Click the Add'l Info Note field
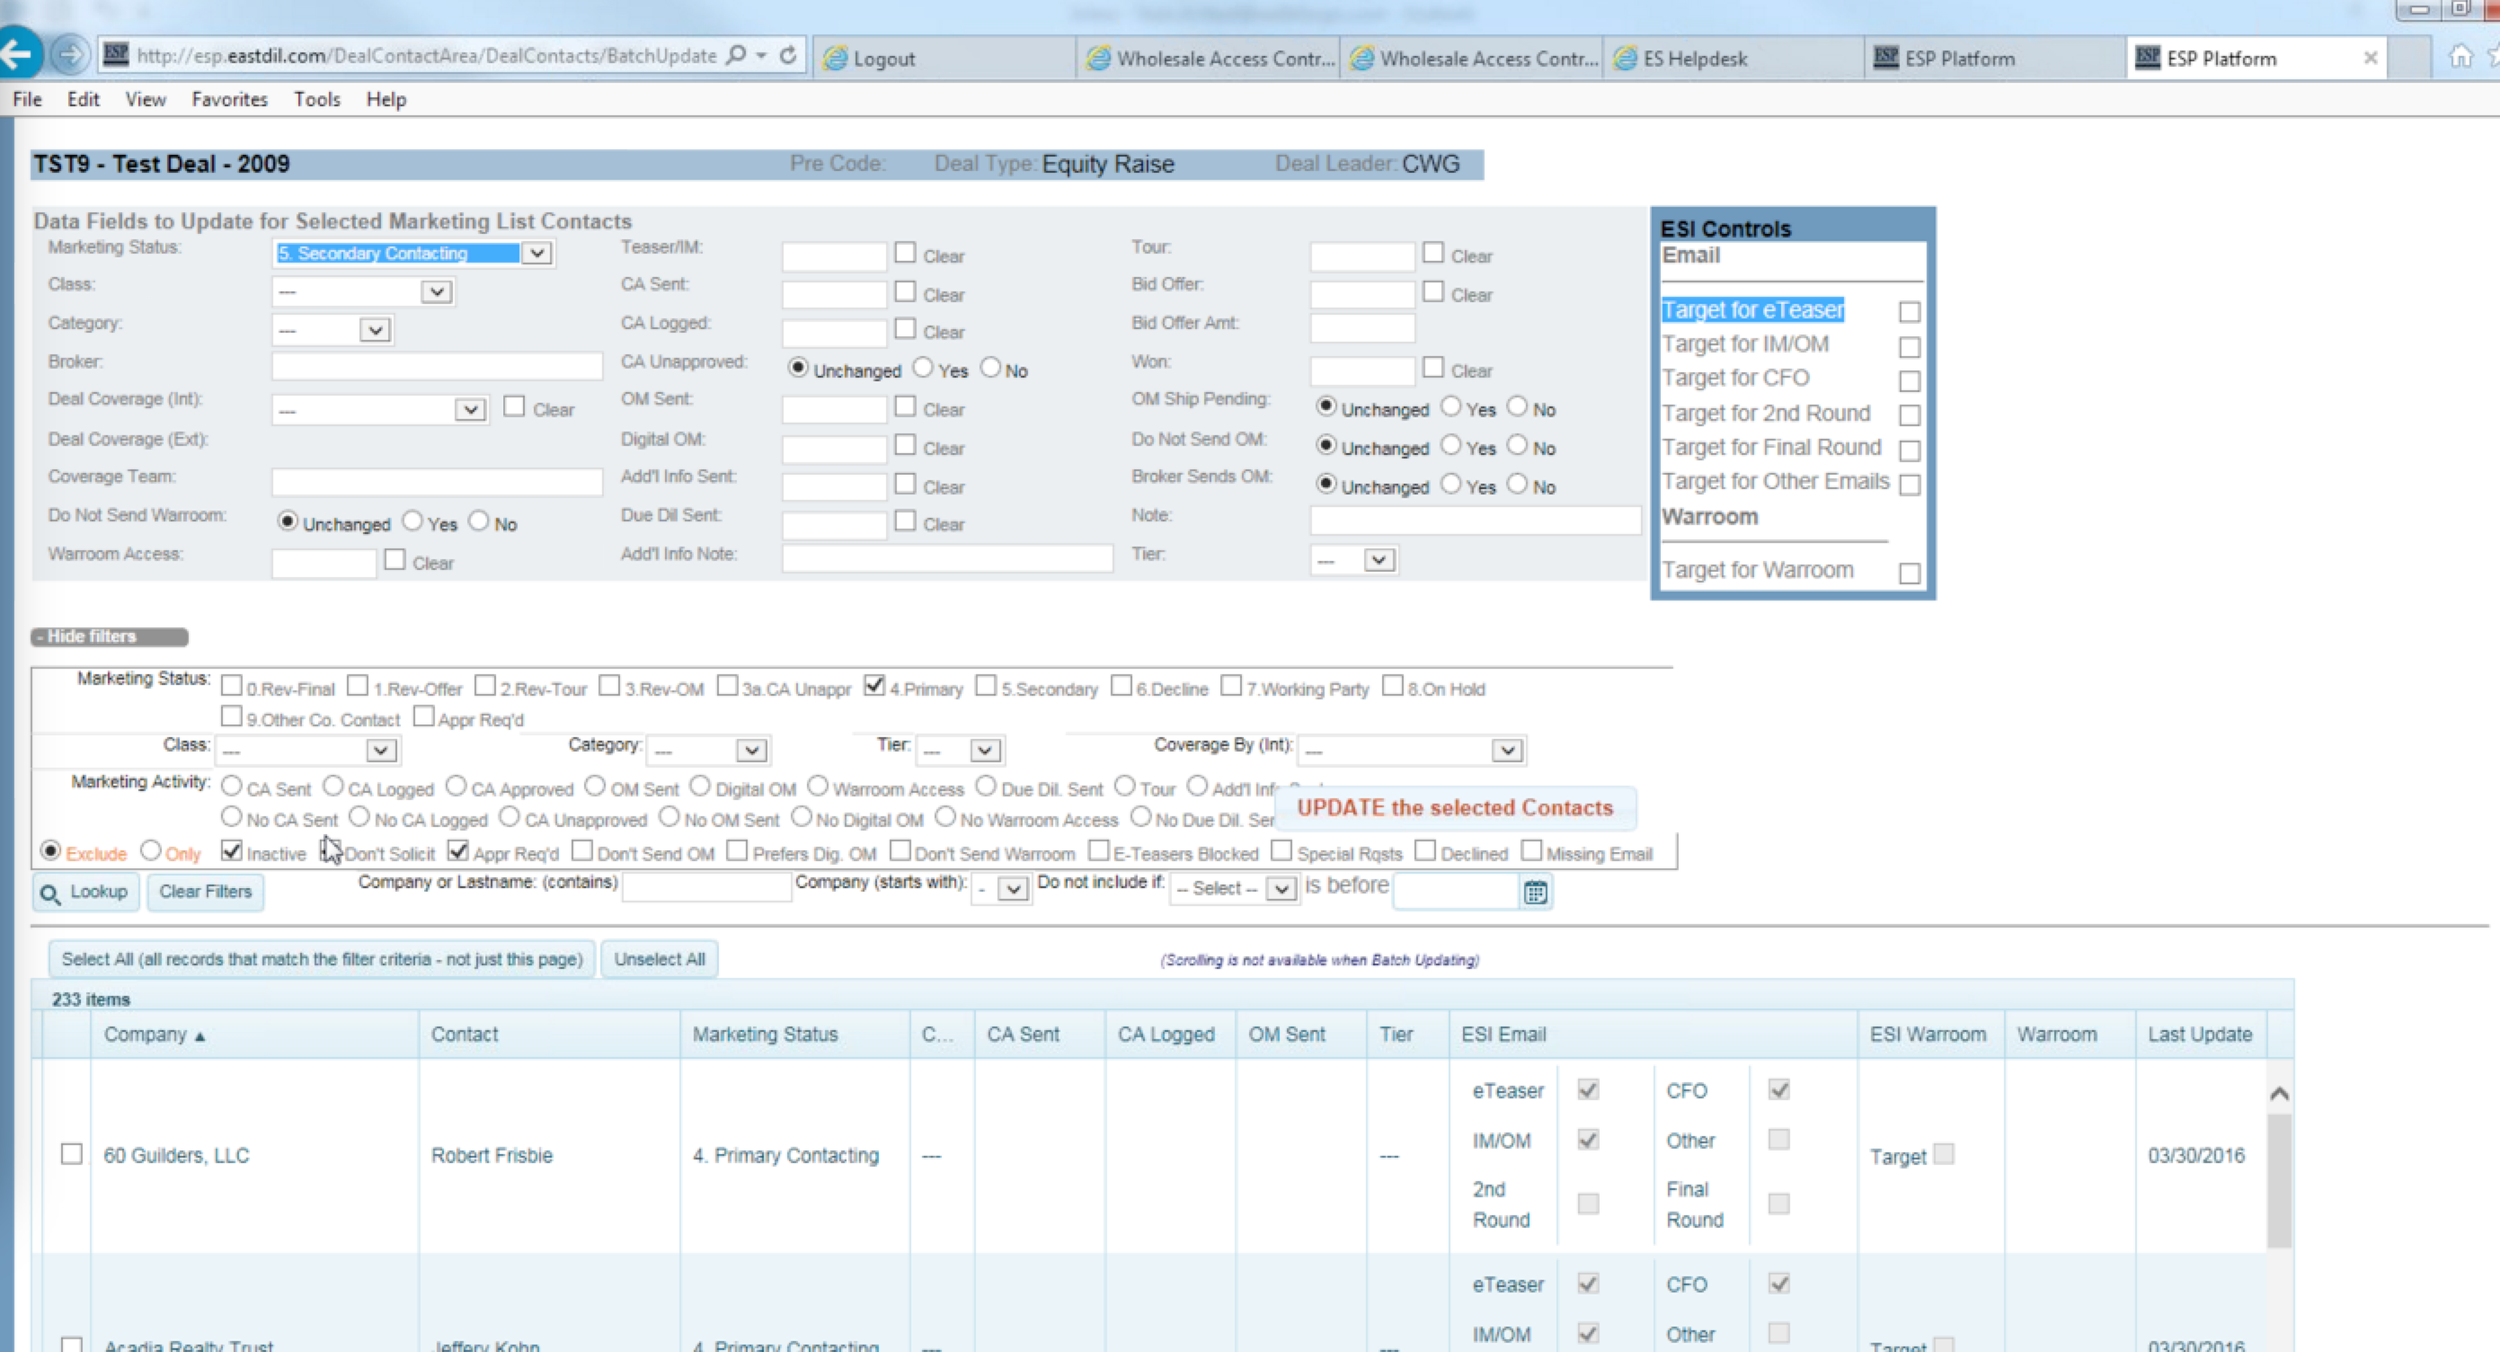 pyautogui.click(x=947, y=558)
